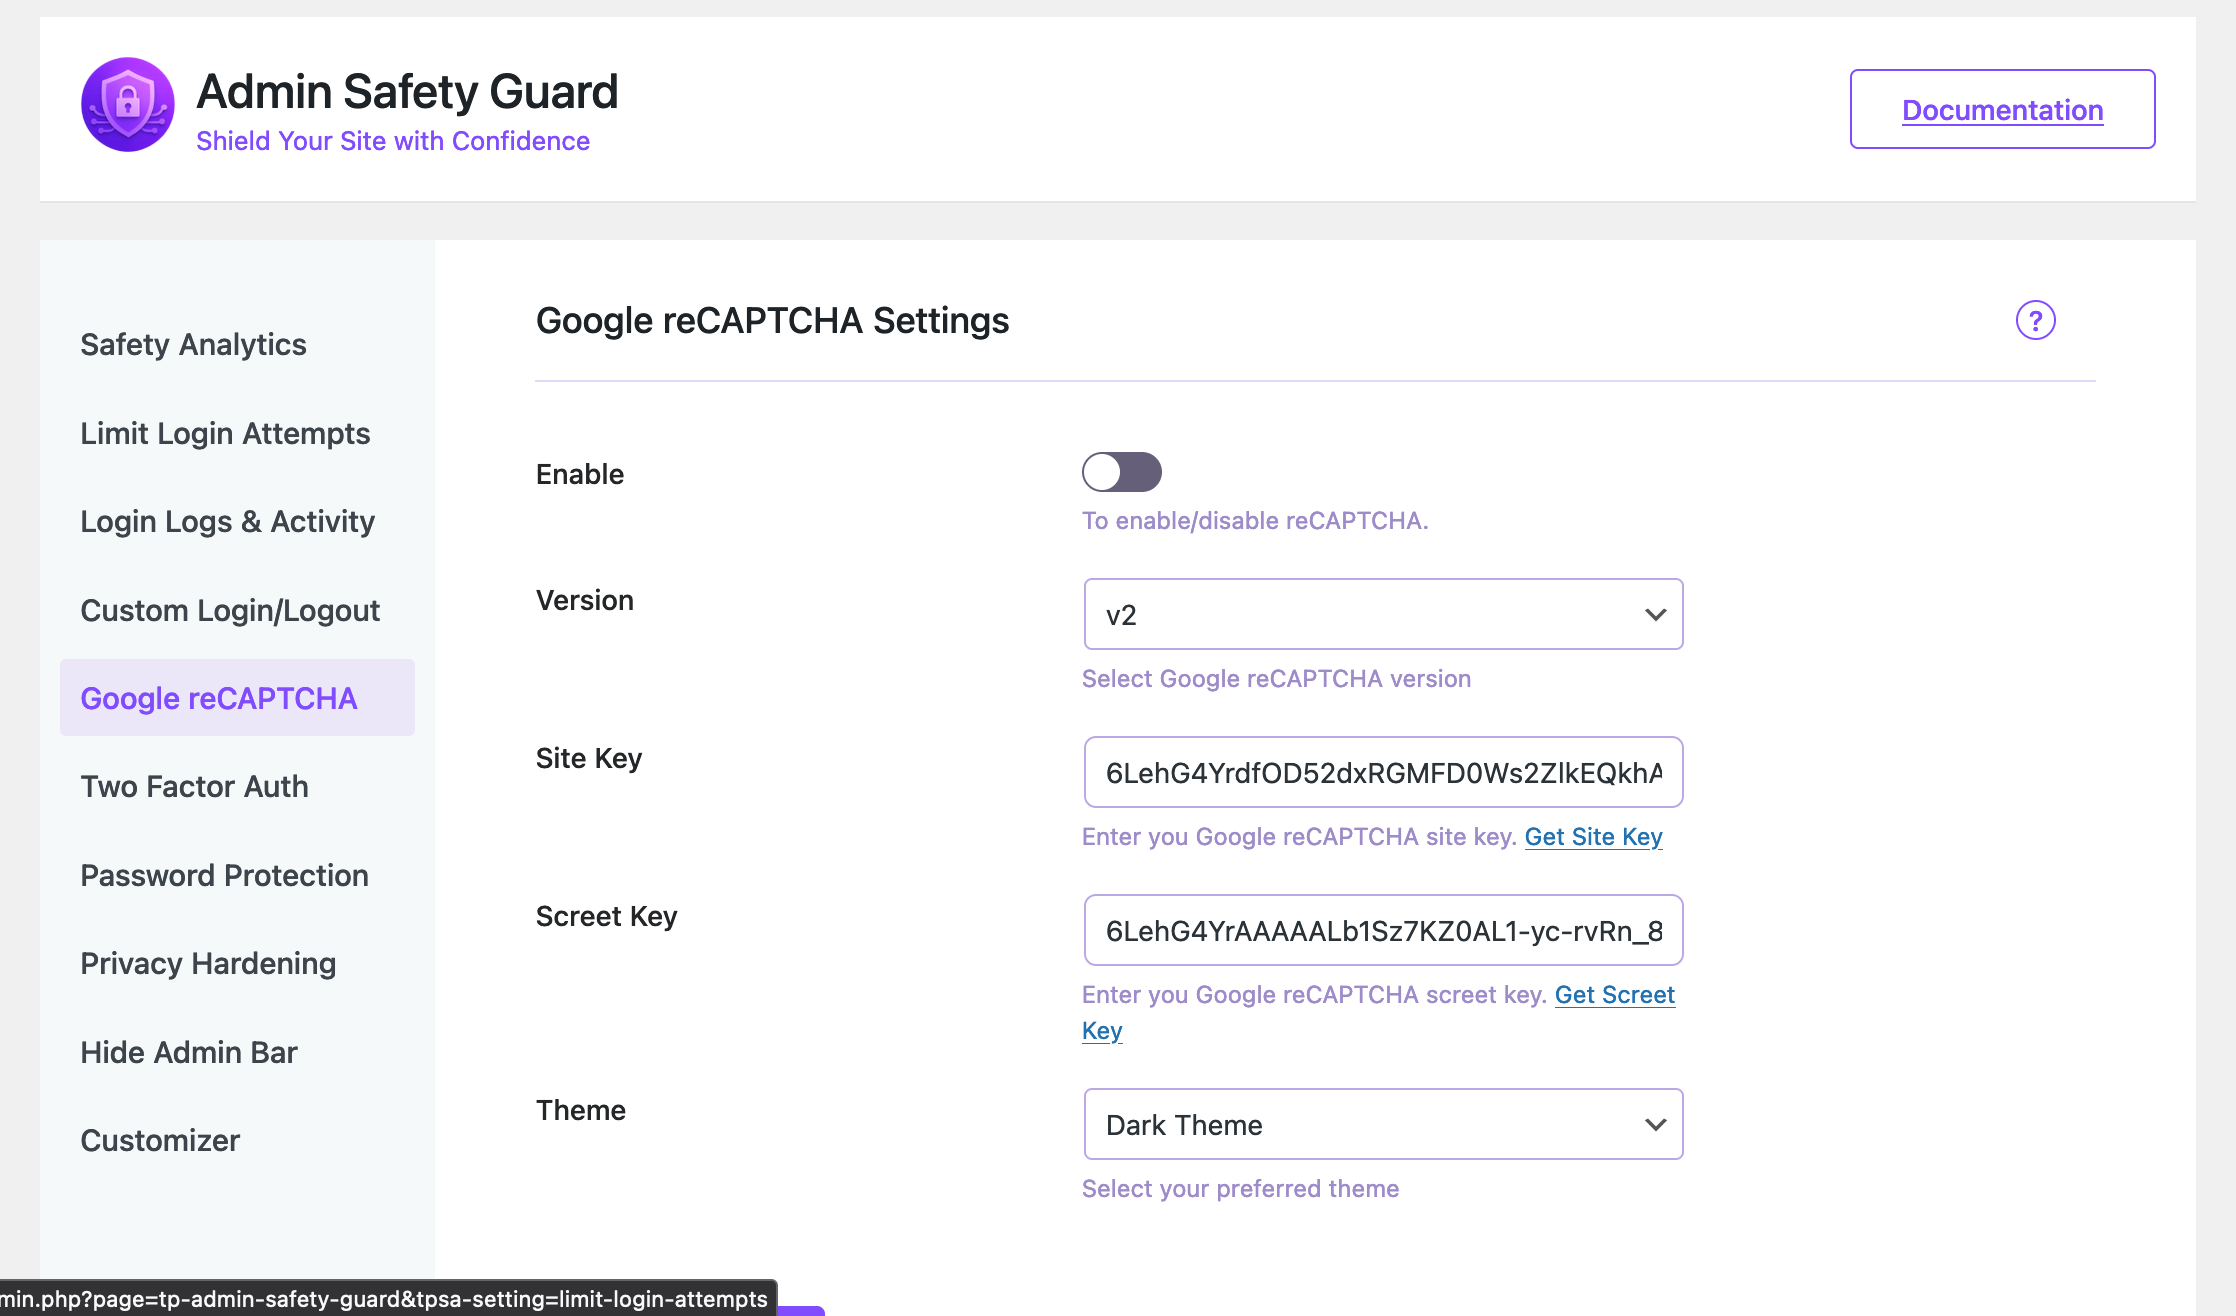Open the help question mark icon
The height and width of the screenshot is (1316, 2236).
coord(2035,320)
